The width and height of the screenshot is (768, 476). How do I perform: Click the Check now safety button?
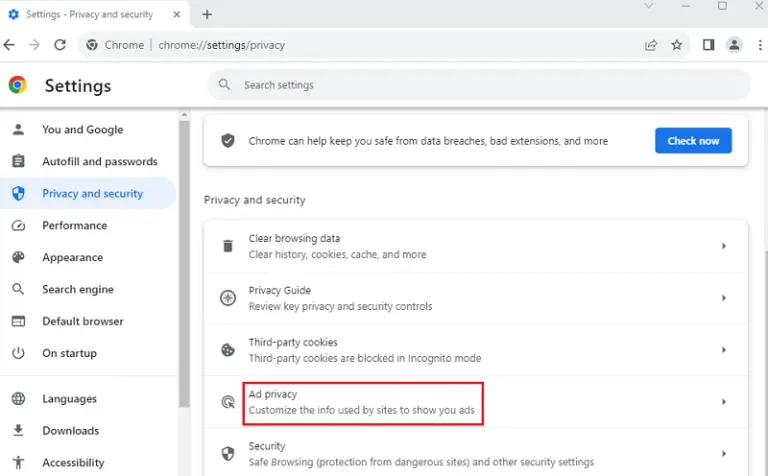(x=693, y=141)
